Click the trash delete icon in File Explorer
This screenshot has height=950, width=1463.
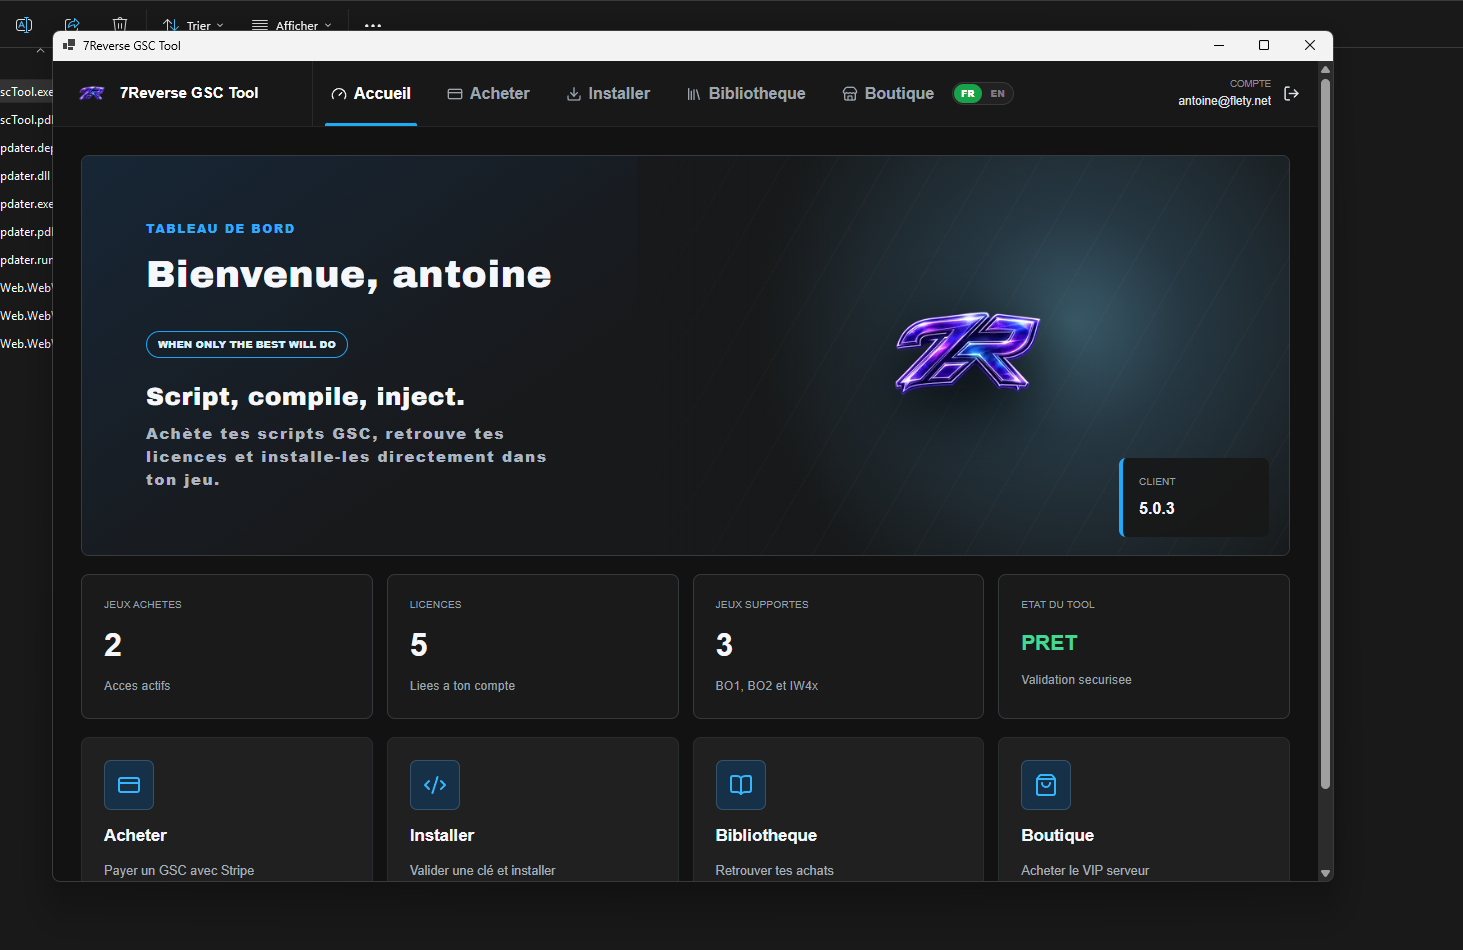click(x=120, y=25)
